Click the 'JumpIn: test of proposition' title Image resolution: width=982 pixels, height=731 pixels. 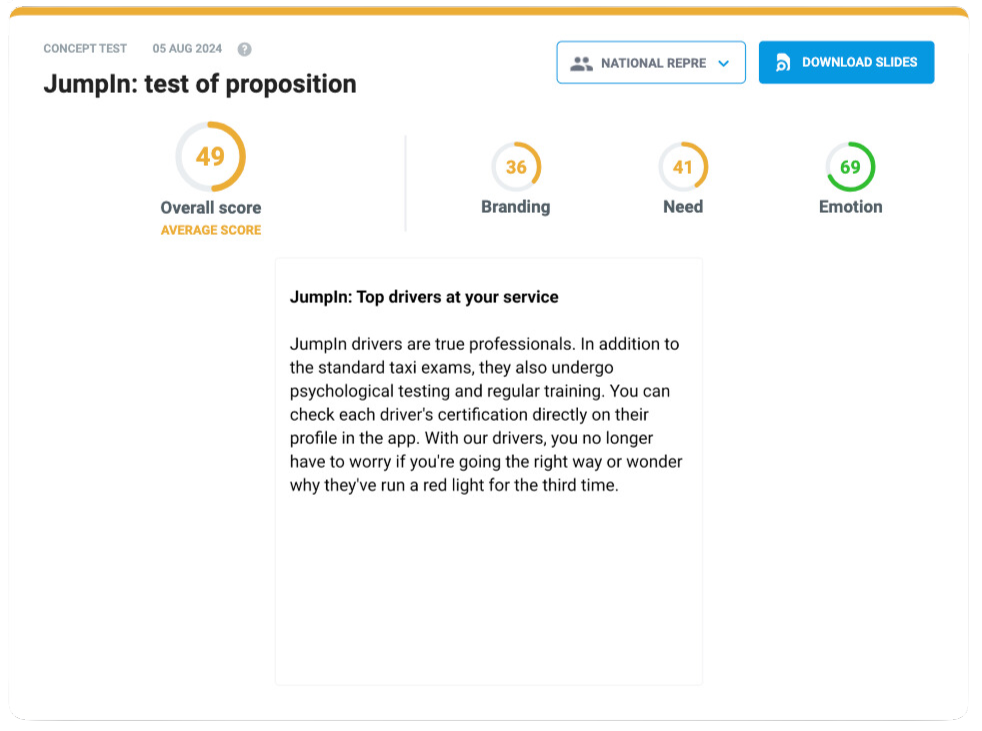(200, 84)
